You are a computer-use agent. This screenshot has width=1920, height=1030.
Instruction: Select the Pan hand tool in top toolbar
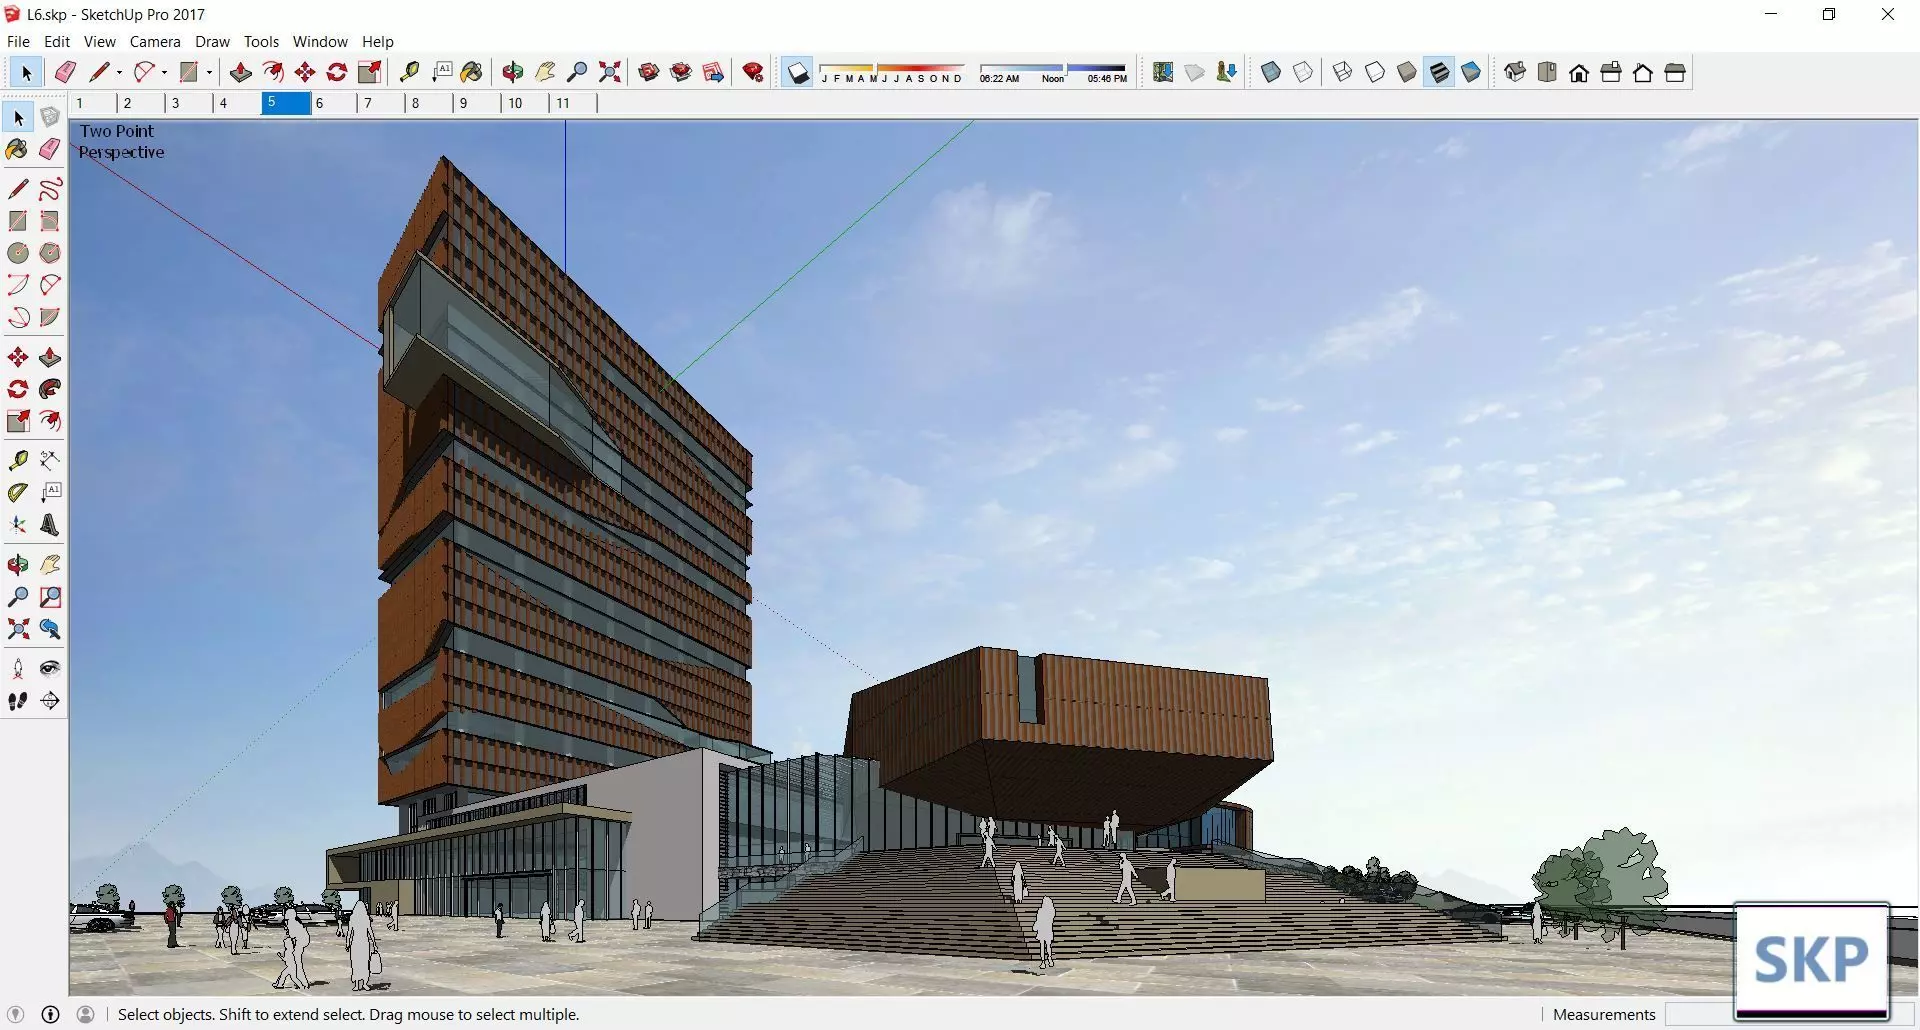pyautogui.click(x=545, y=72)
